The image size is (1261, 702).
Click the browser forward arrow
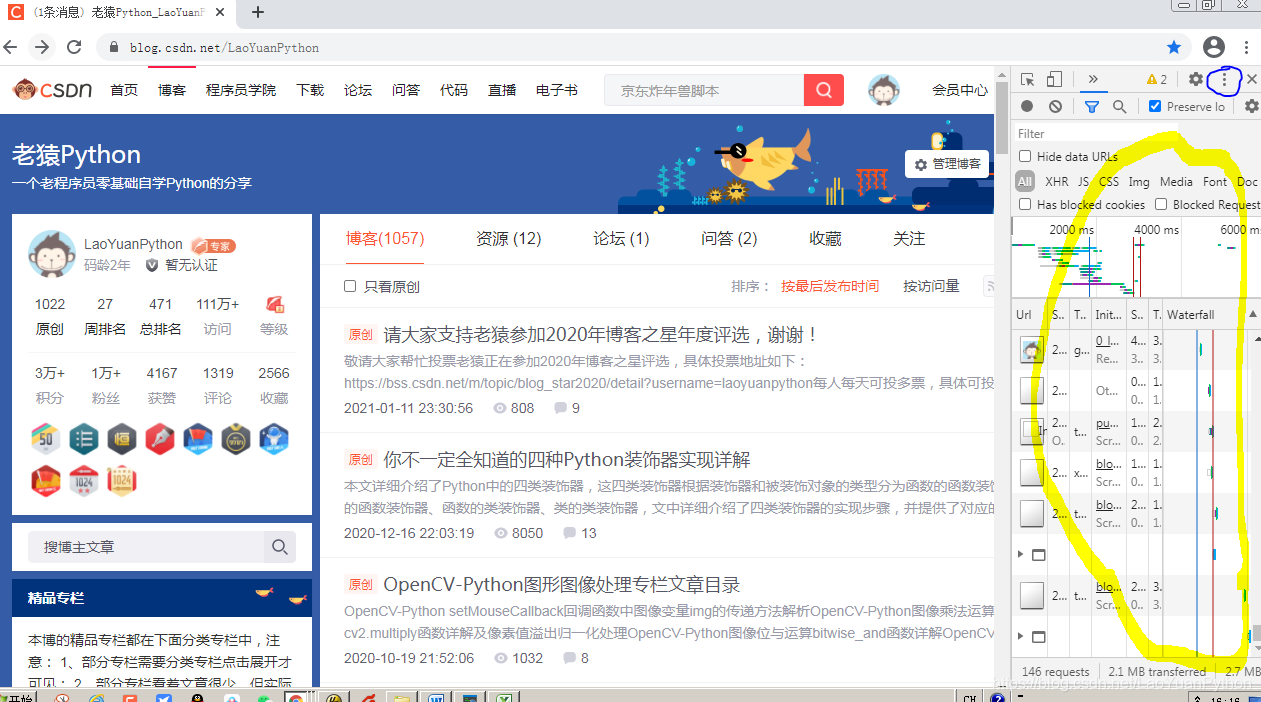[x=42, y=47]
